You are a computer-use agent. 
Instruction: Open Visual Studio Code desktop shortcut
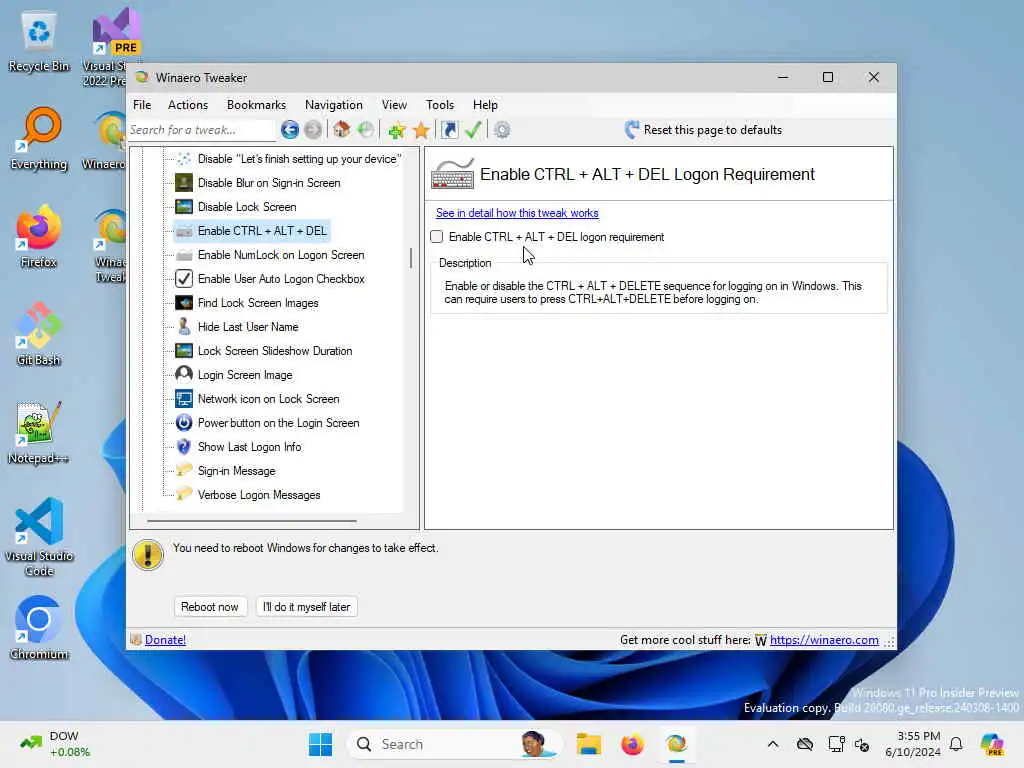39,538
